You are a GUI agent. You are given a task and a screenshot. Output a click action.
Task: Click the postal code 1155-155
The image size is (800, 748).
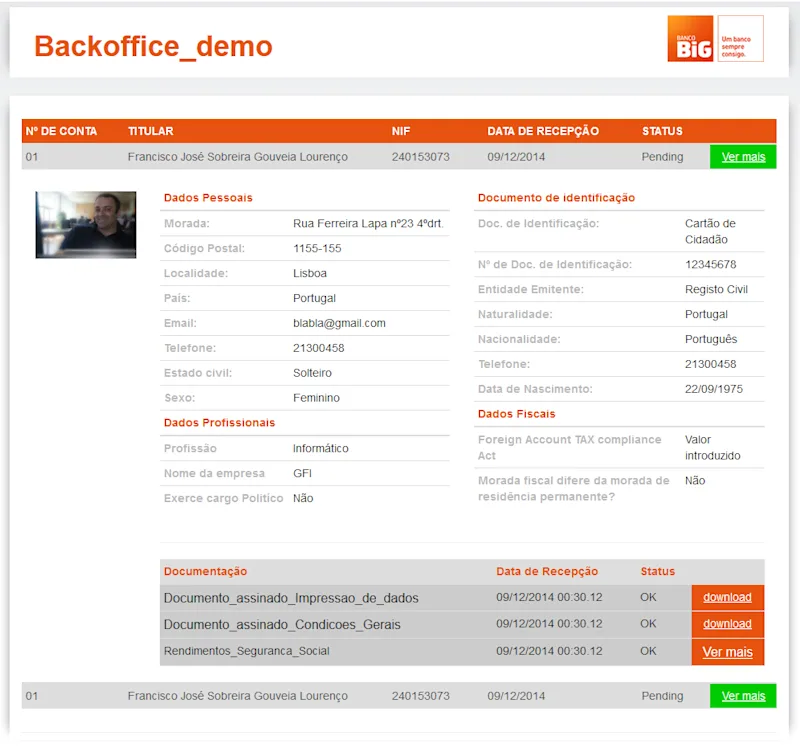coord(317,248)
